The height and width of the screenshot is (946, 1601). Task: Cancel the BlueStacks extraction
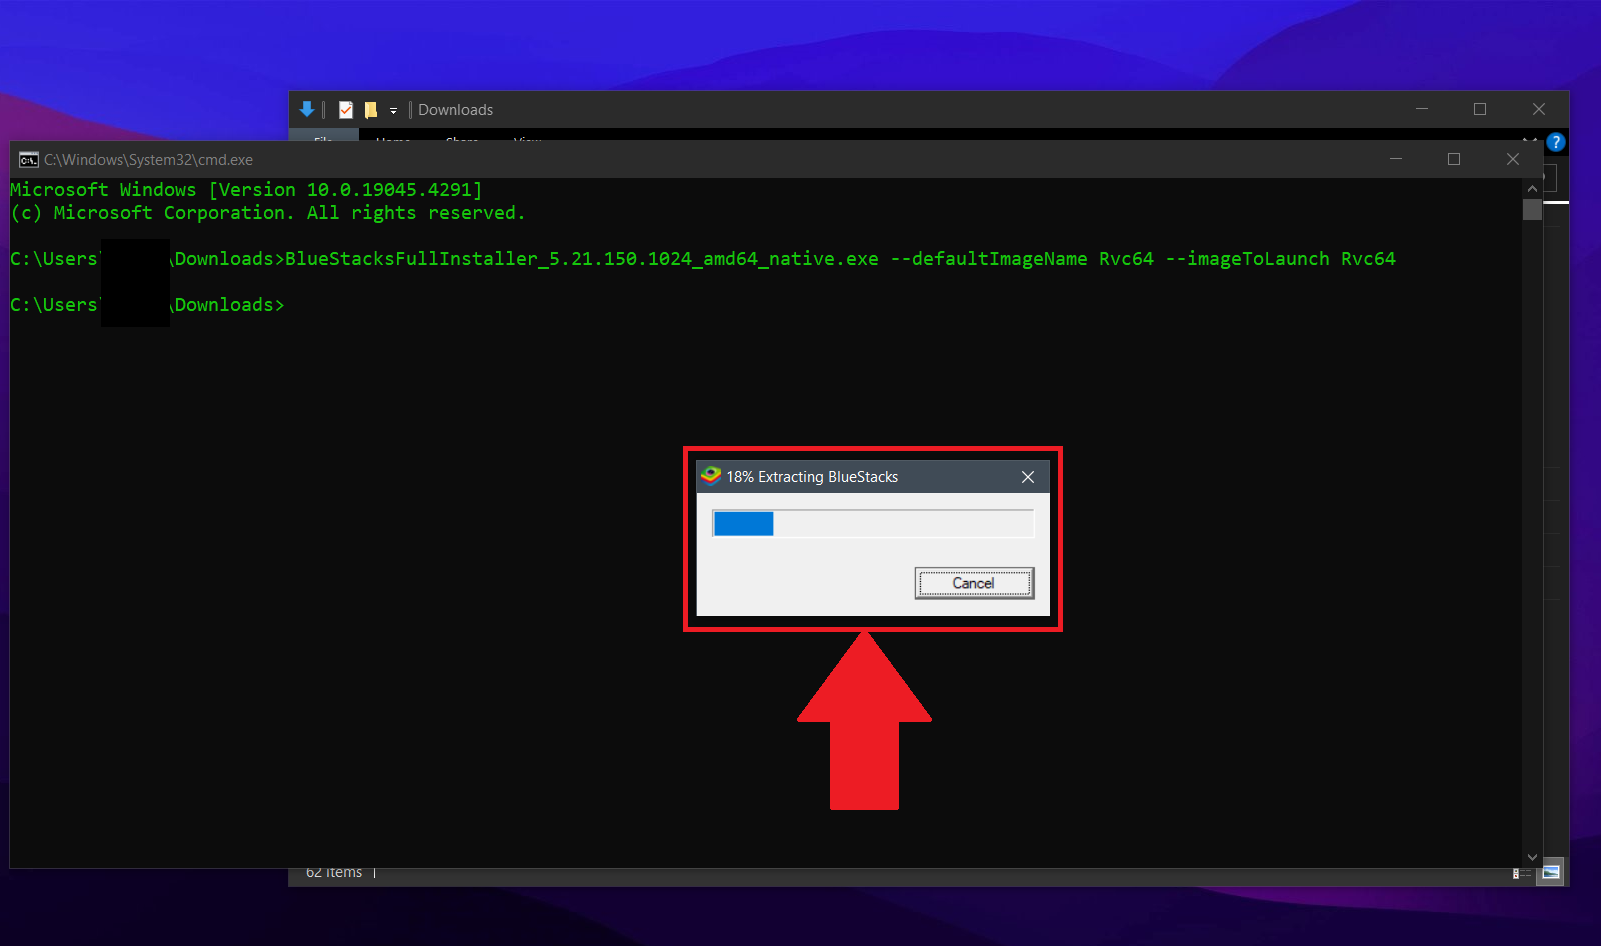coord(973,583)
